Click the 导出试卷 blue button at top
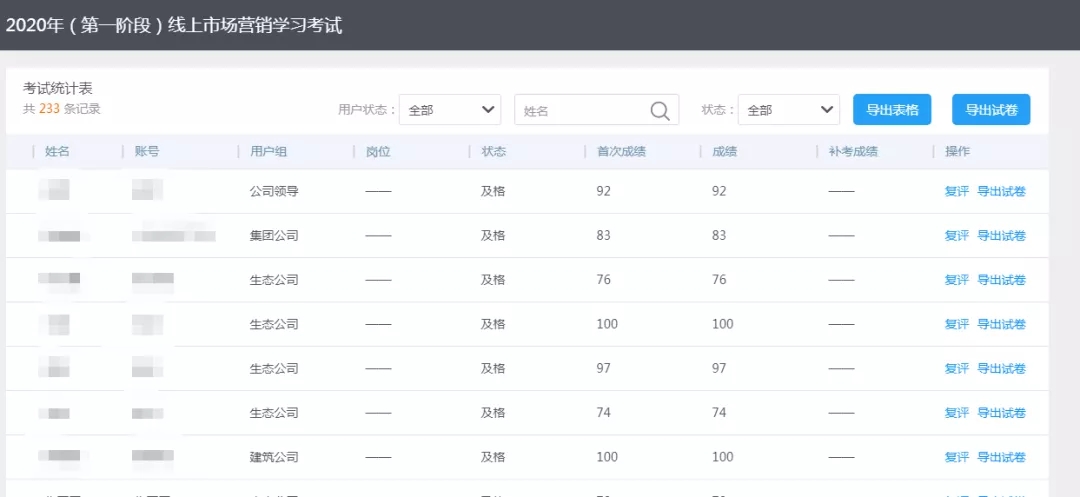1080x497 pixels. click(991, 109)
